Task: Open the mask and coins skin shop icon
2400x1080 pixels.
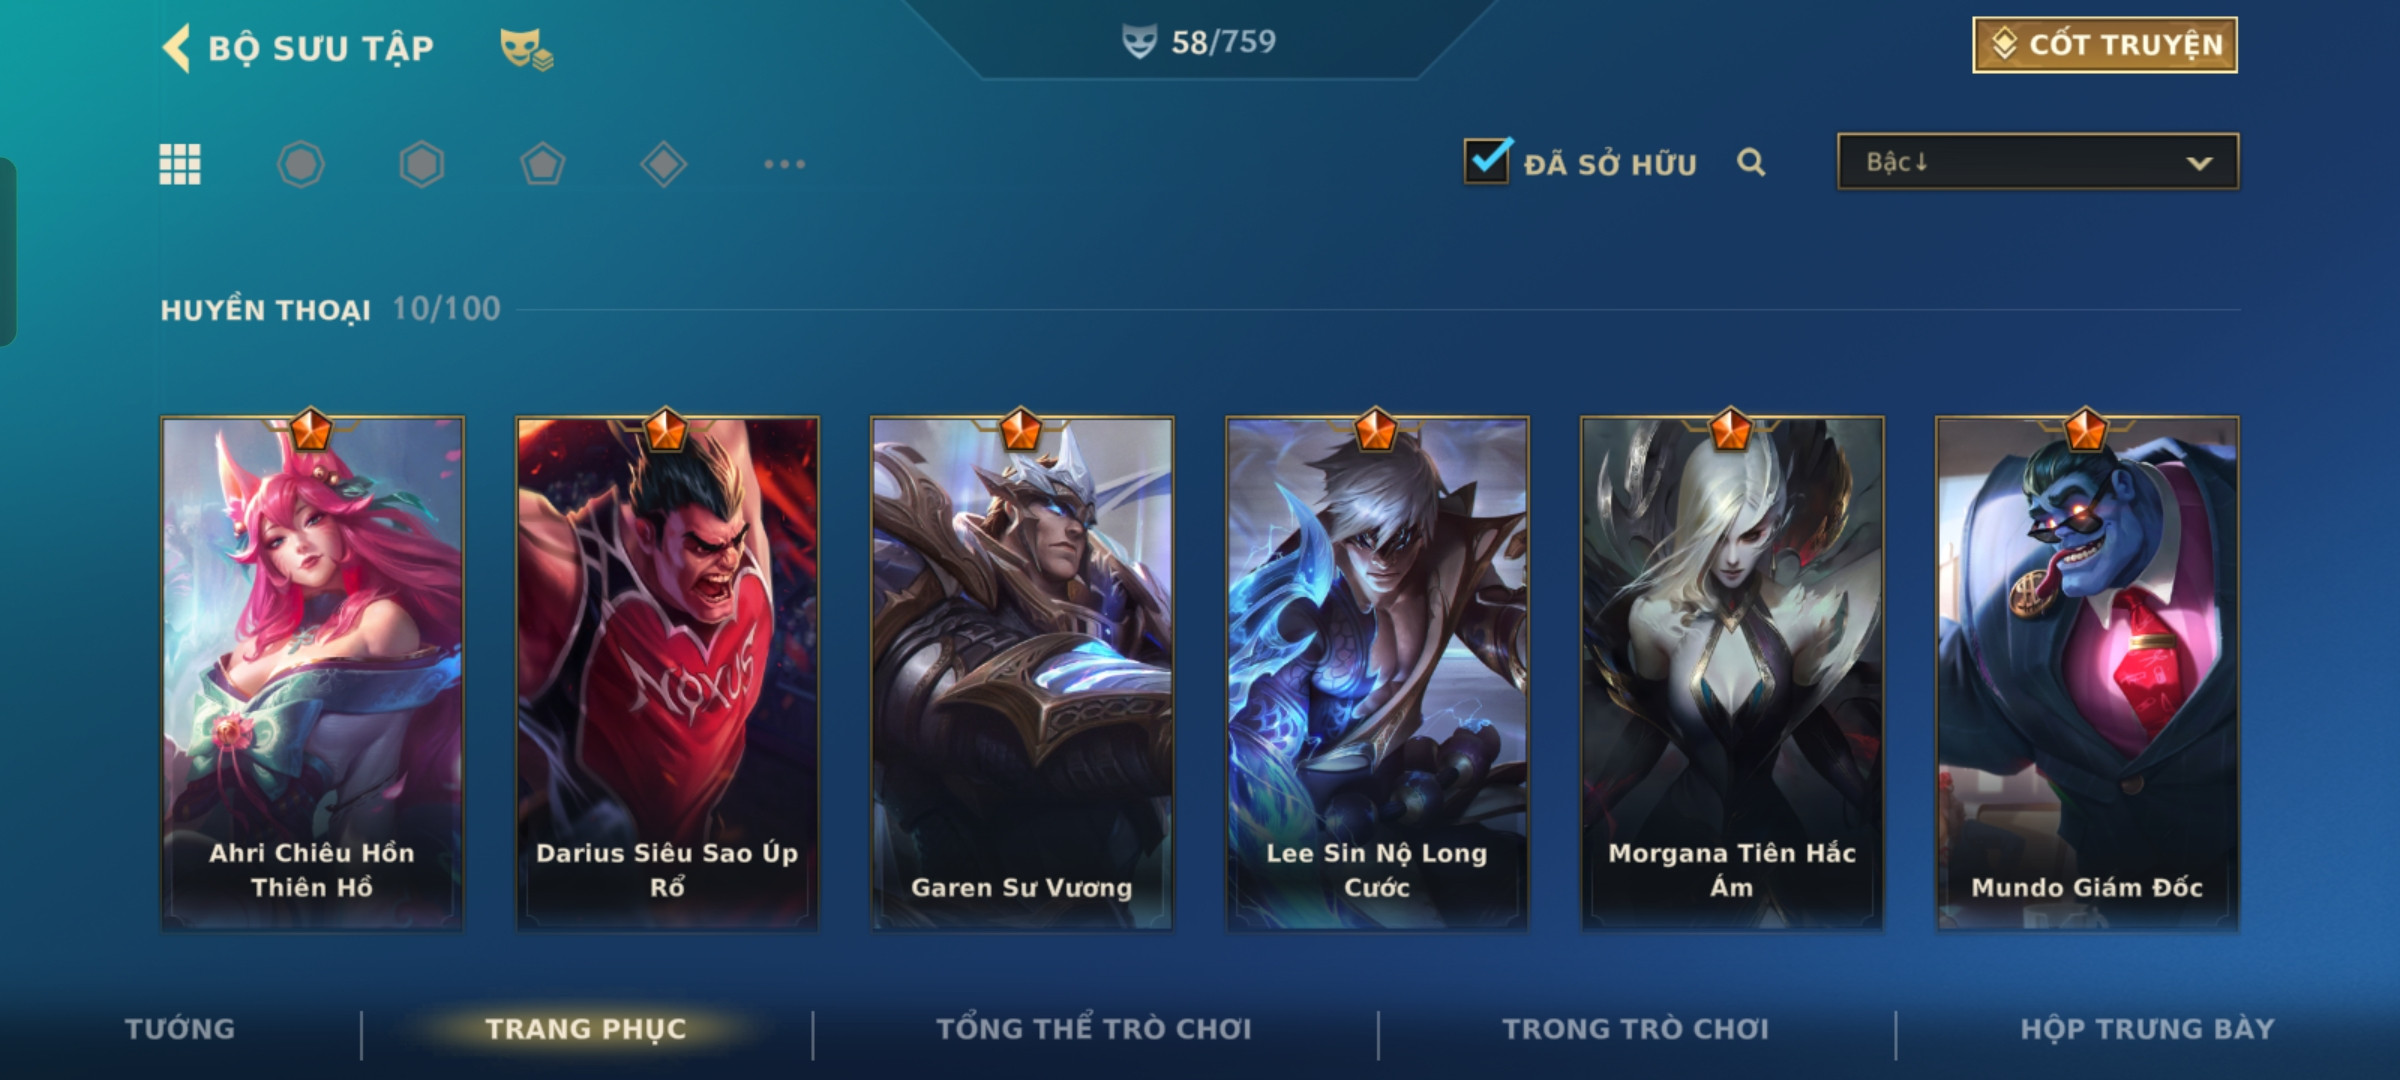Action: (527, 49)
